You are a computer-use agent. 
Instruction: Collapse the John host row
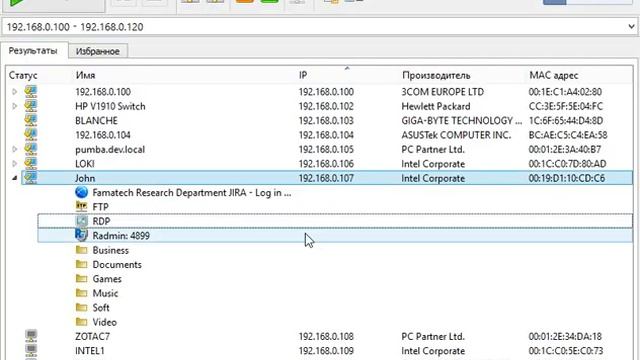pyautogui.click(x=15, y=178)
